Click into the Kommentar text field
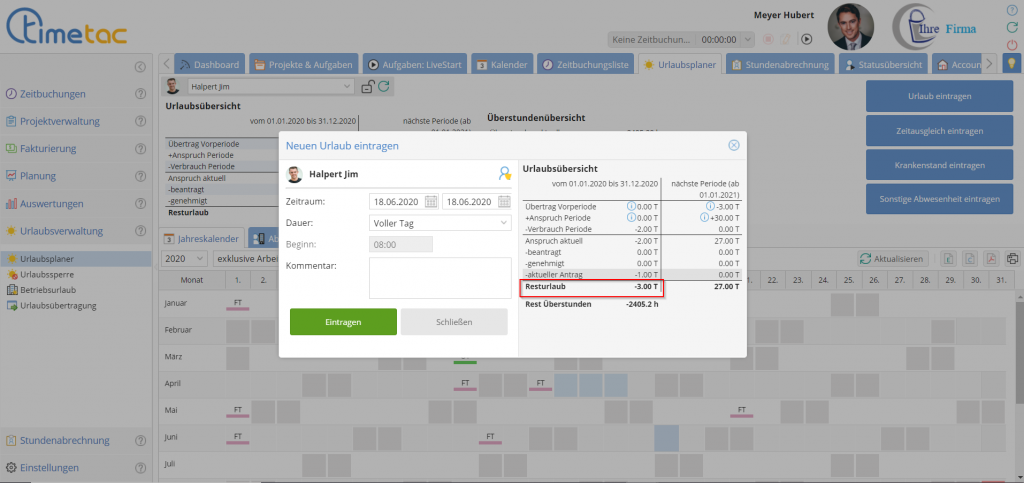Screen dimensions: 1024x483 [439, 277]
